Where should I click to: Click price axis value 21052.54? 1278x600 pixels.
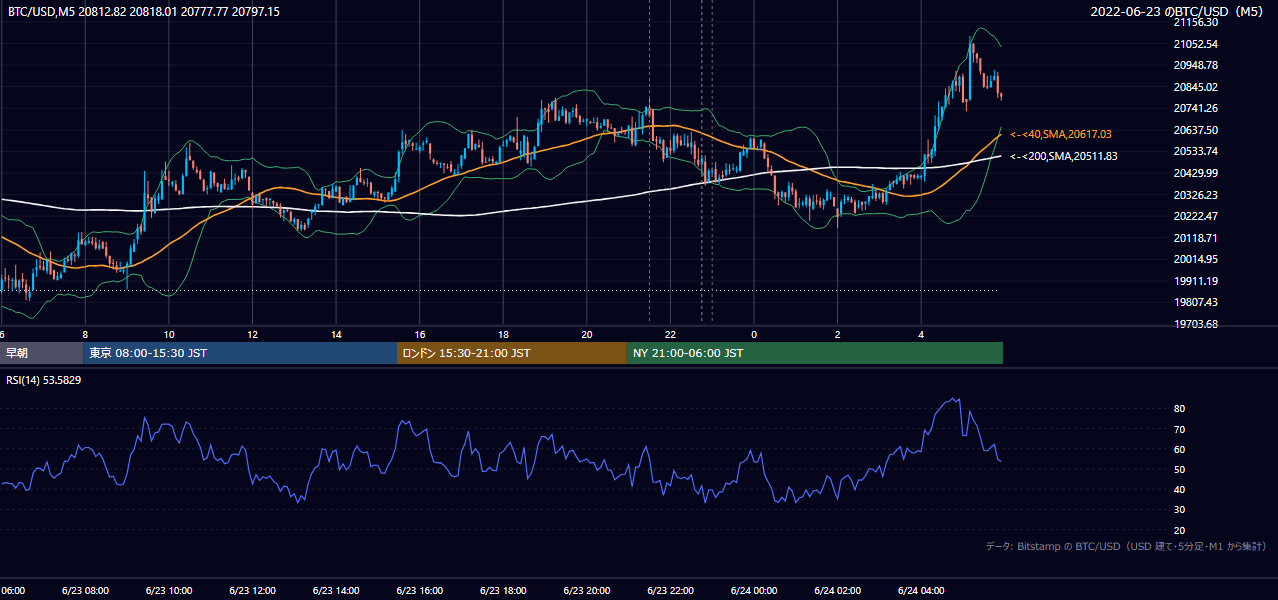tap(1195, 44)
